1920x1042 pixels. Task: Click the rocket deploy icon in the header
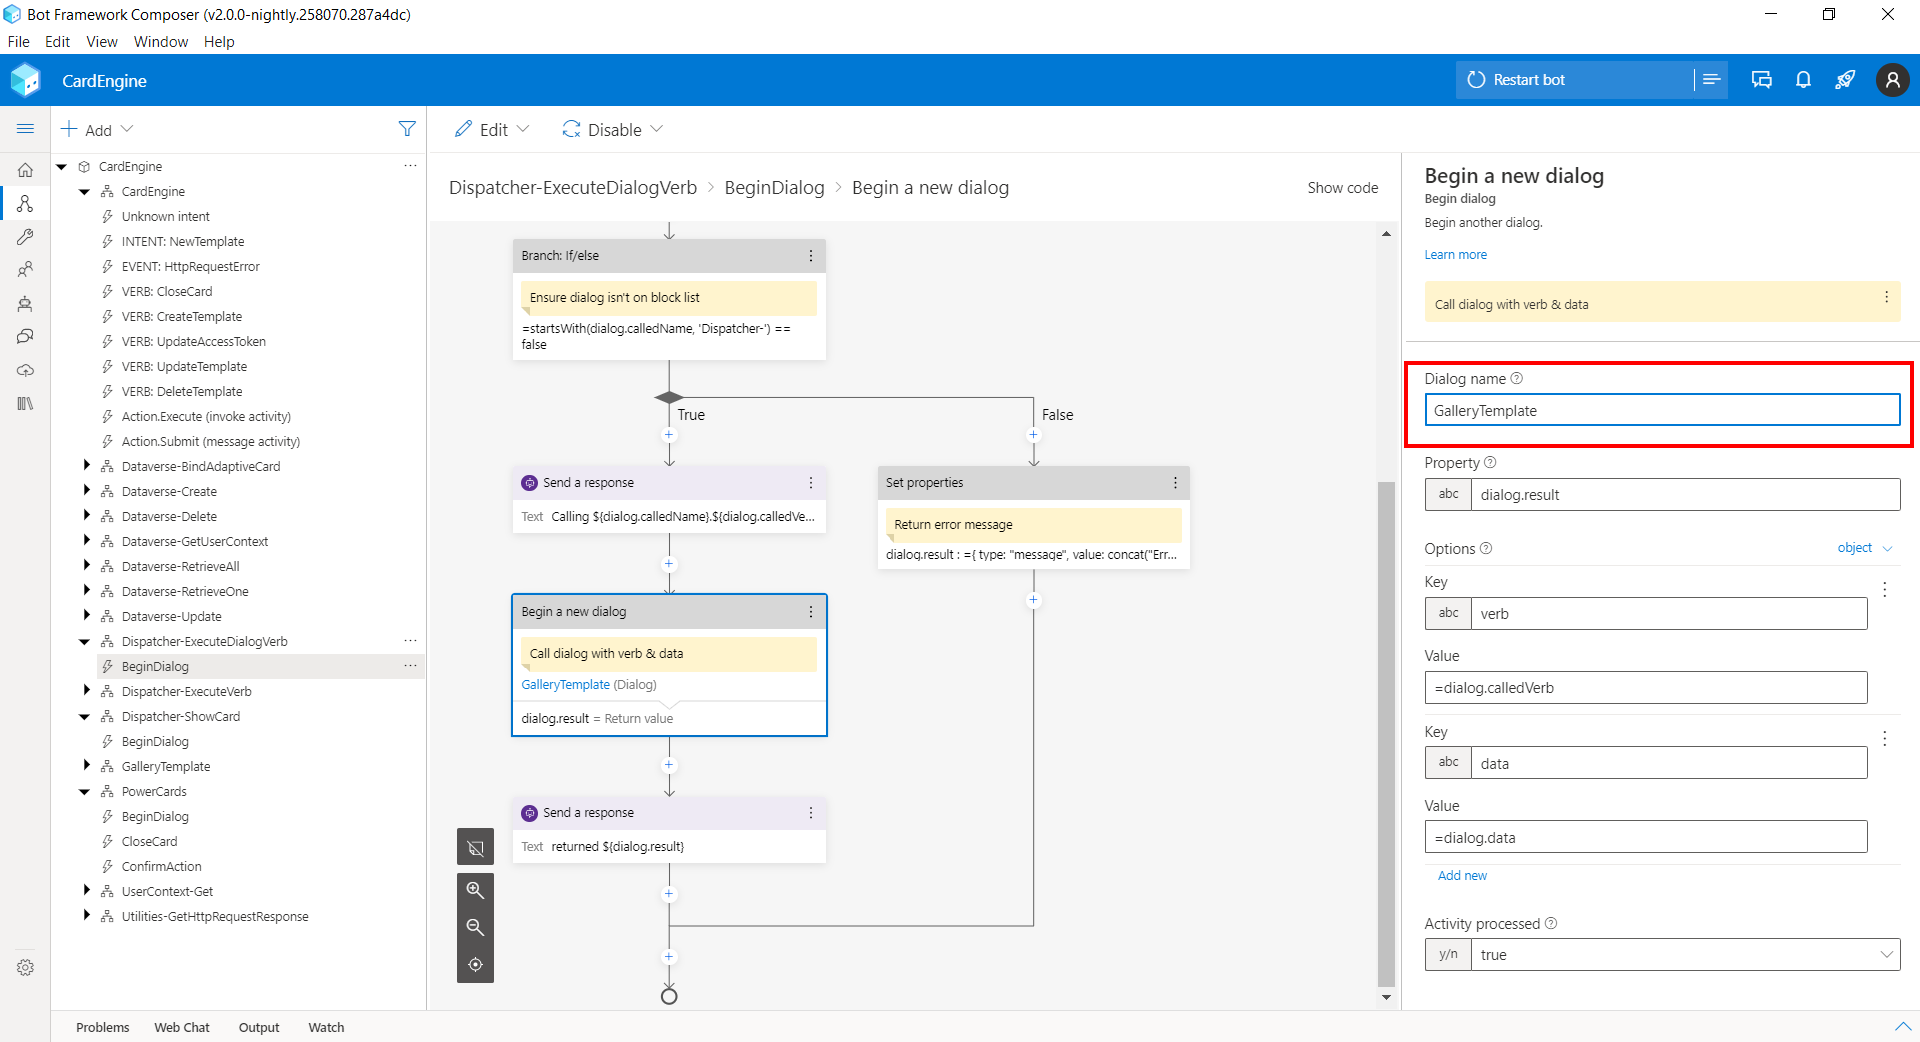(x=1846, y=79)
